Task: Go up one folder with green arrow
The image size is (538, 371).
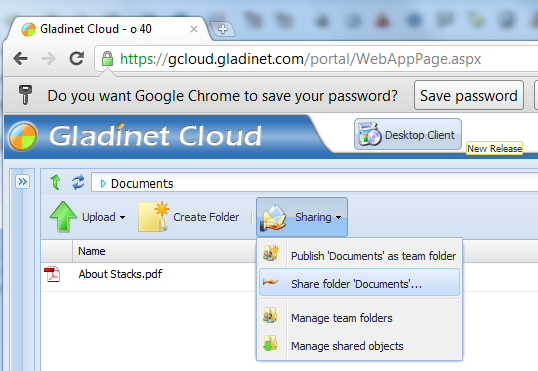Action: [55, 182]
